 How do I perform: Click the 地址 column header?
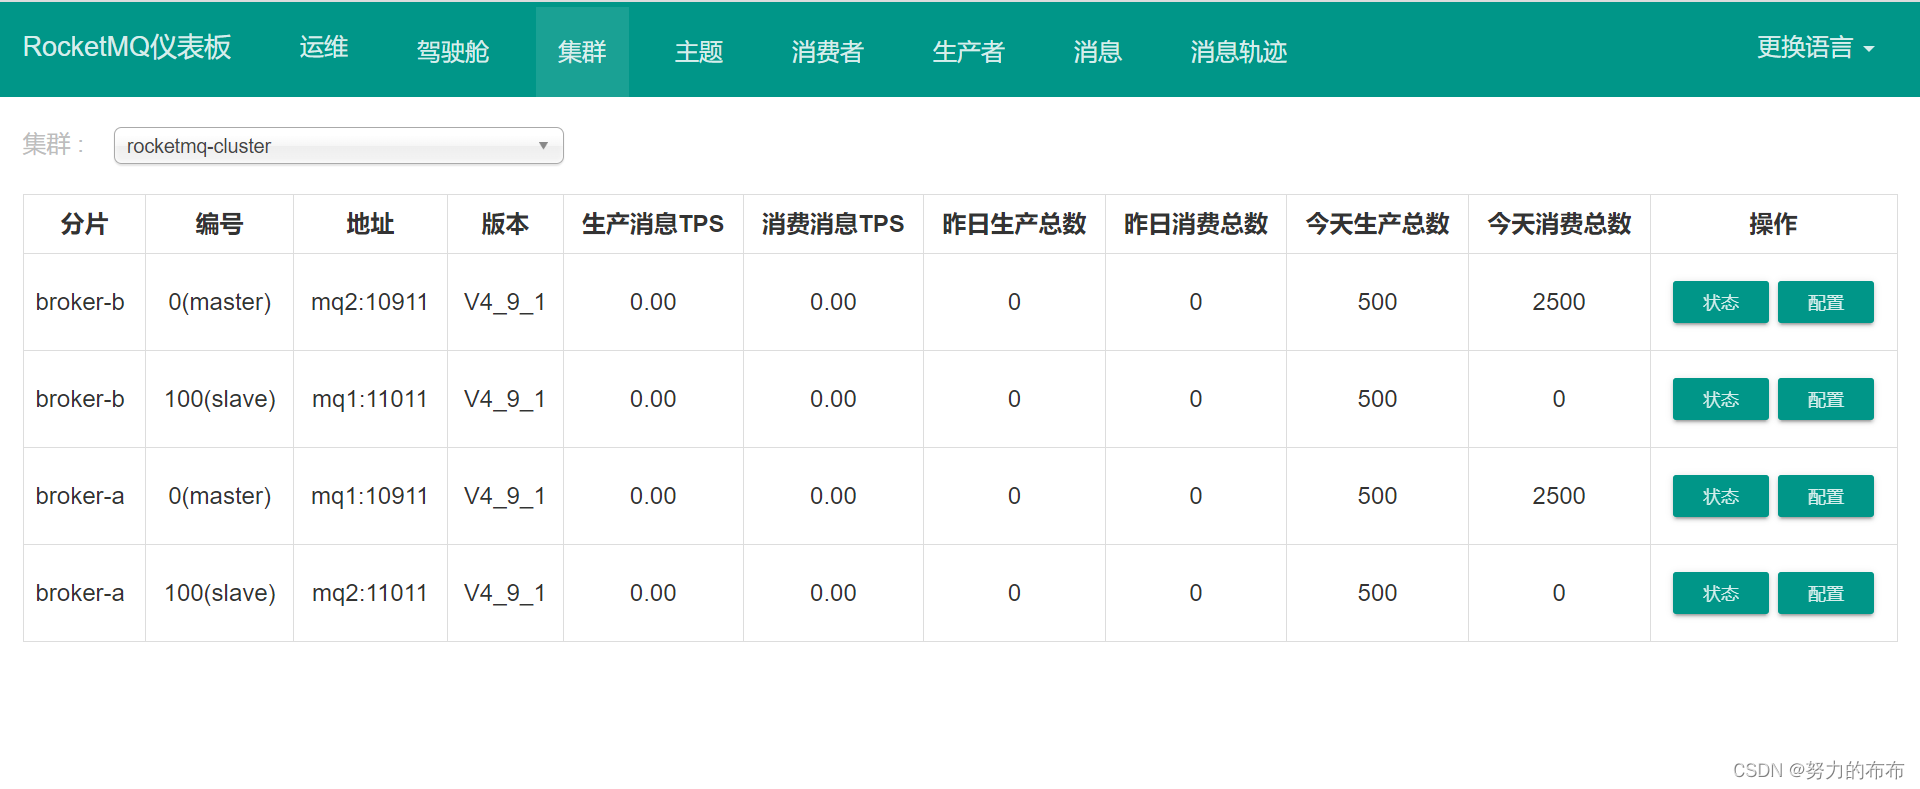tap(370, 224)
